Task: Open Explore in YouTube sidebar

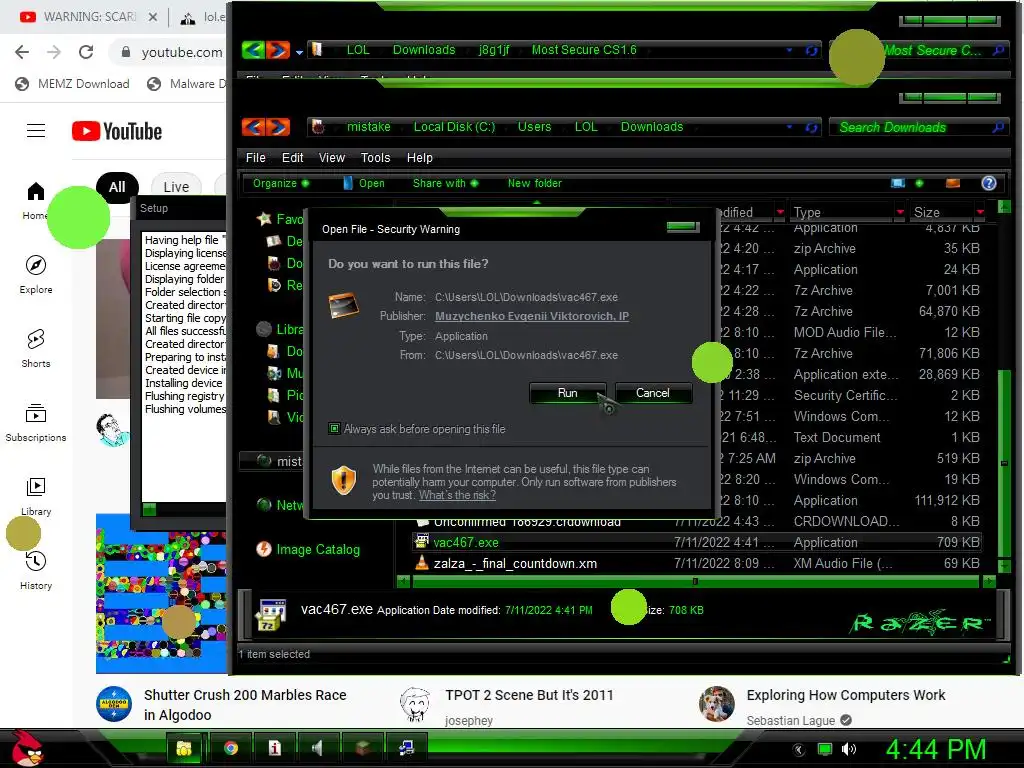Action: coord(35,273)
